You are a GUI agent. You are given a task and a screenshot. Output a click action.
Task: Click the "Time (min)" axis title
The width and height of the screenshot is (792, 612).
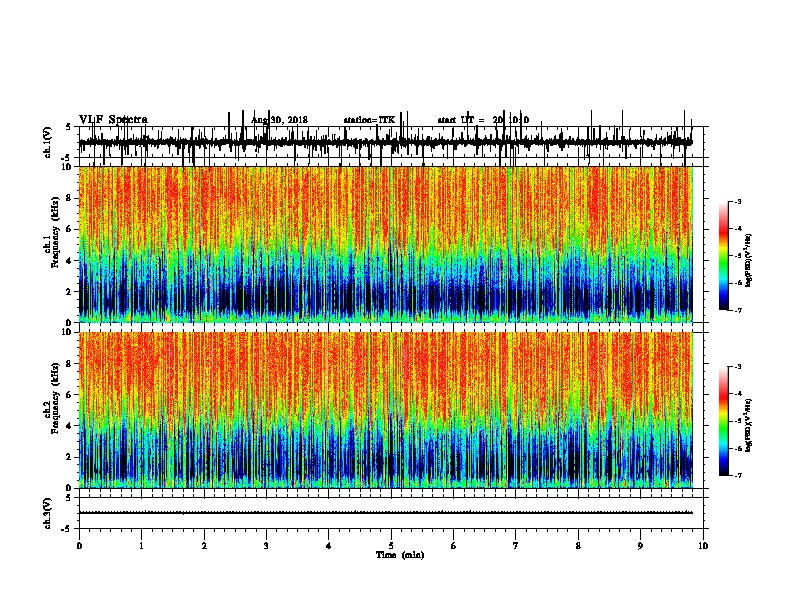click(x=400, y=555)
